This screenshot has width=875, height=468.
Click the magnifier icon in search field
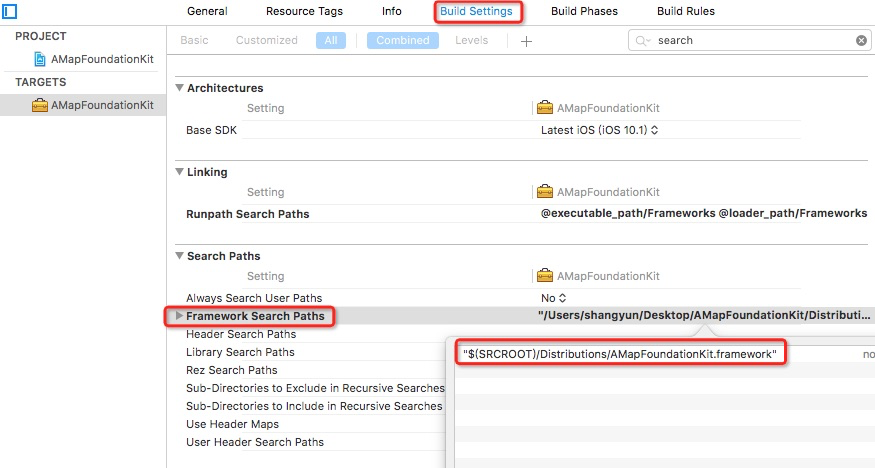pos(643,41)
